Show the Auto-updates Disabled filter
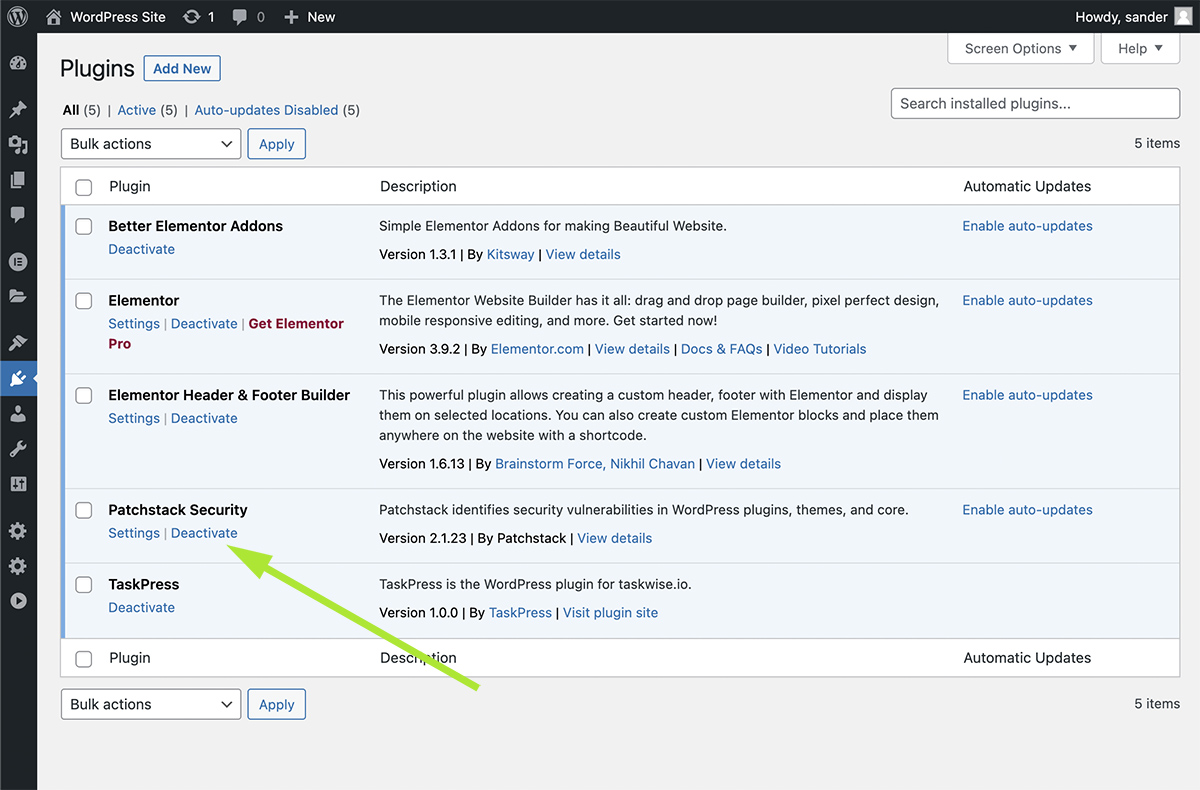This screenshot has width=1200, height=790. click(x=266, y=110)
